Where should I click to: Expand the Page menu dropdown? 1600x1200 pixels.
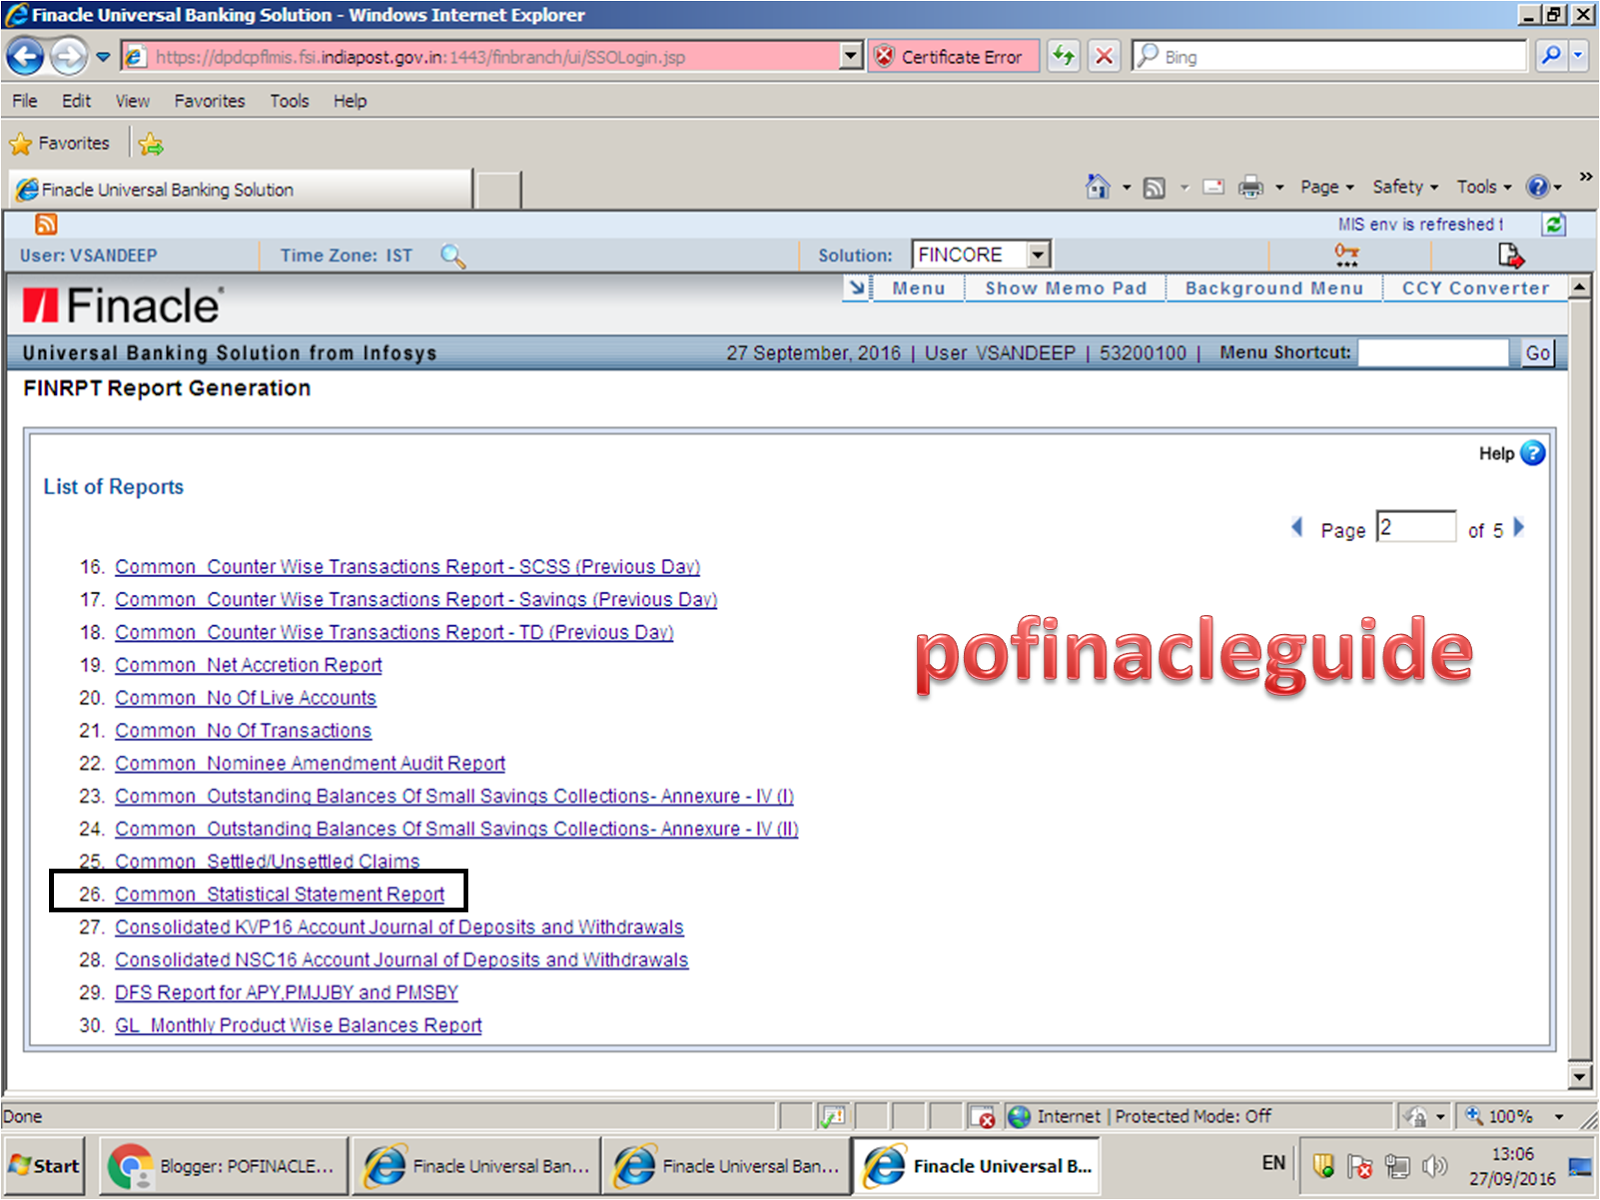(1327, 187)
